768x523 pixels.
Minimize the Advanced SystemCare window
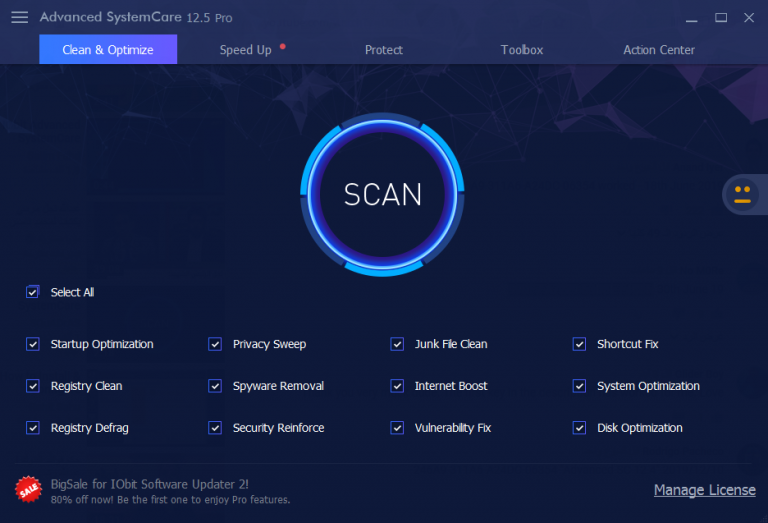(691, 18)
